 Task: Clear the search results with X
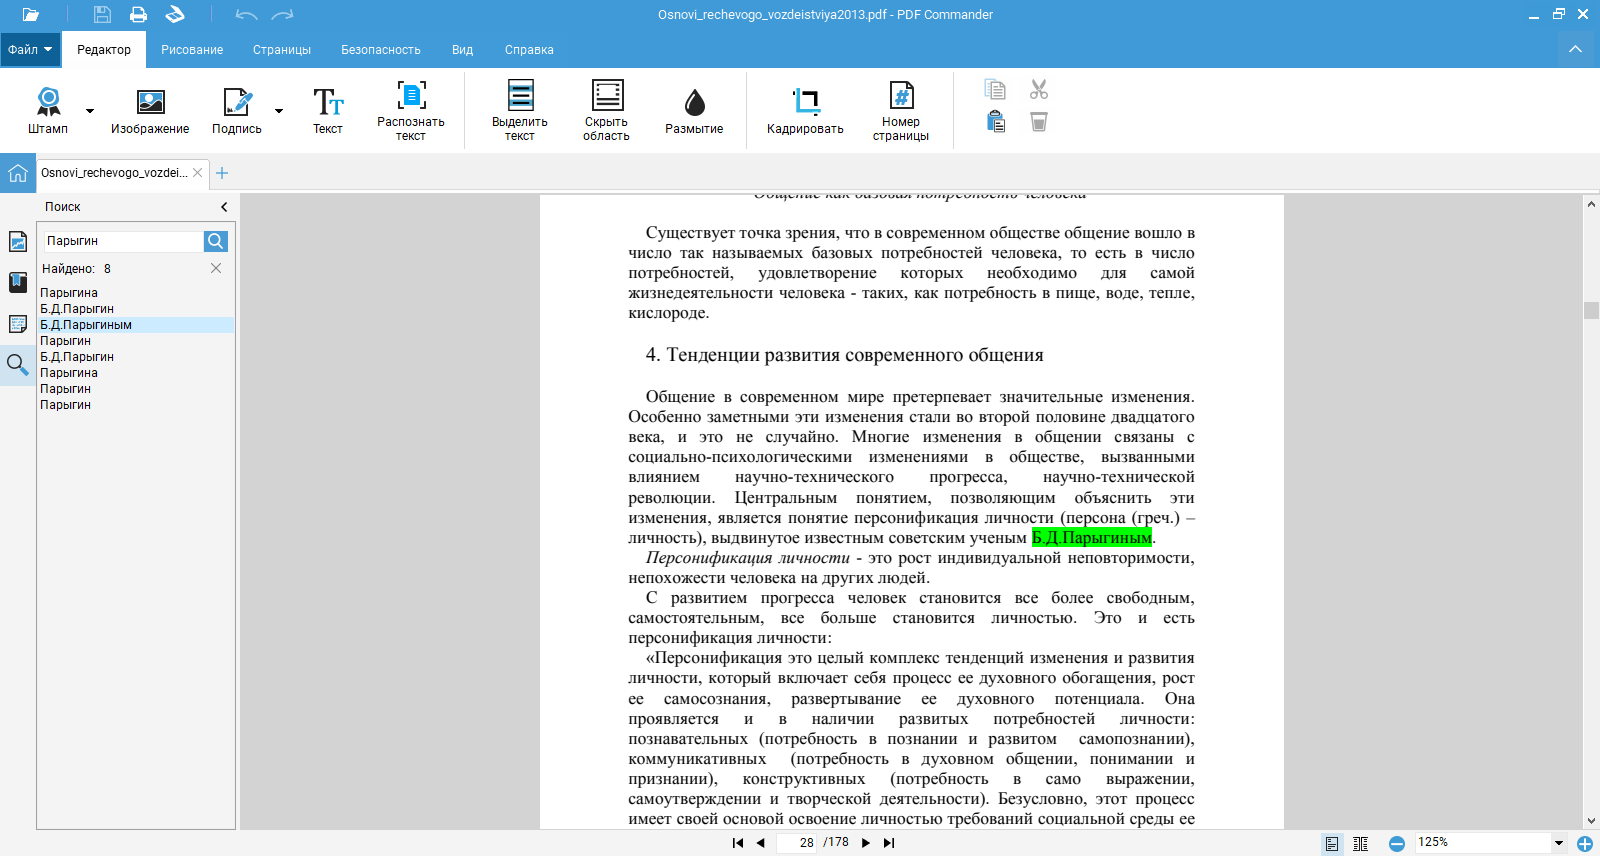(216, 268)
